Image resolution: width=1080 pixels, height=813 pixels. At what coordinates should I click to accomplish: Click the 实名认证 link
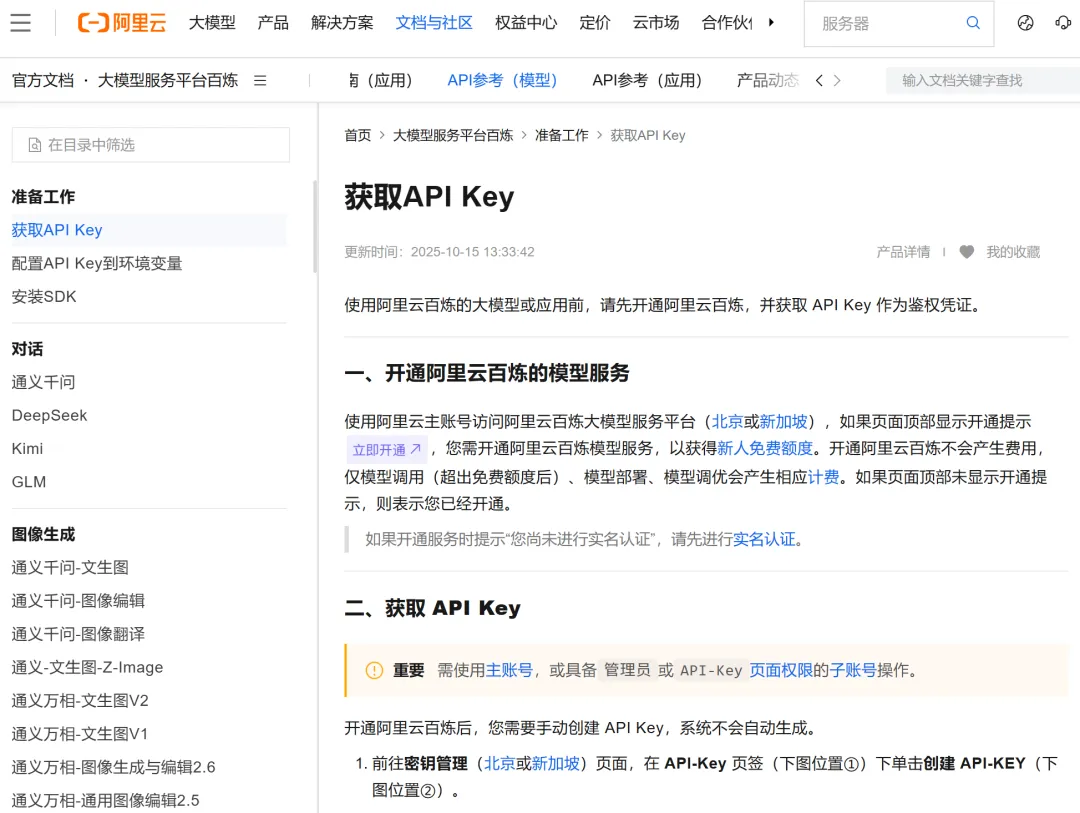764,539
